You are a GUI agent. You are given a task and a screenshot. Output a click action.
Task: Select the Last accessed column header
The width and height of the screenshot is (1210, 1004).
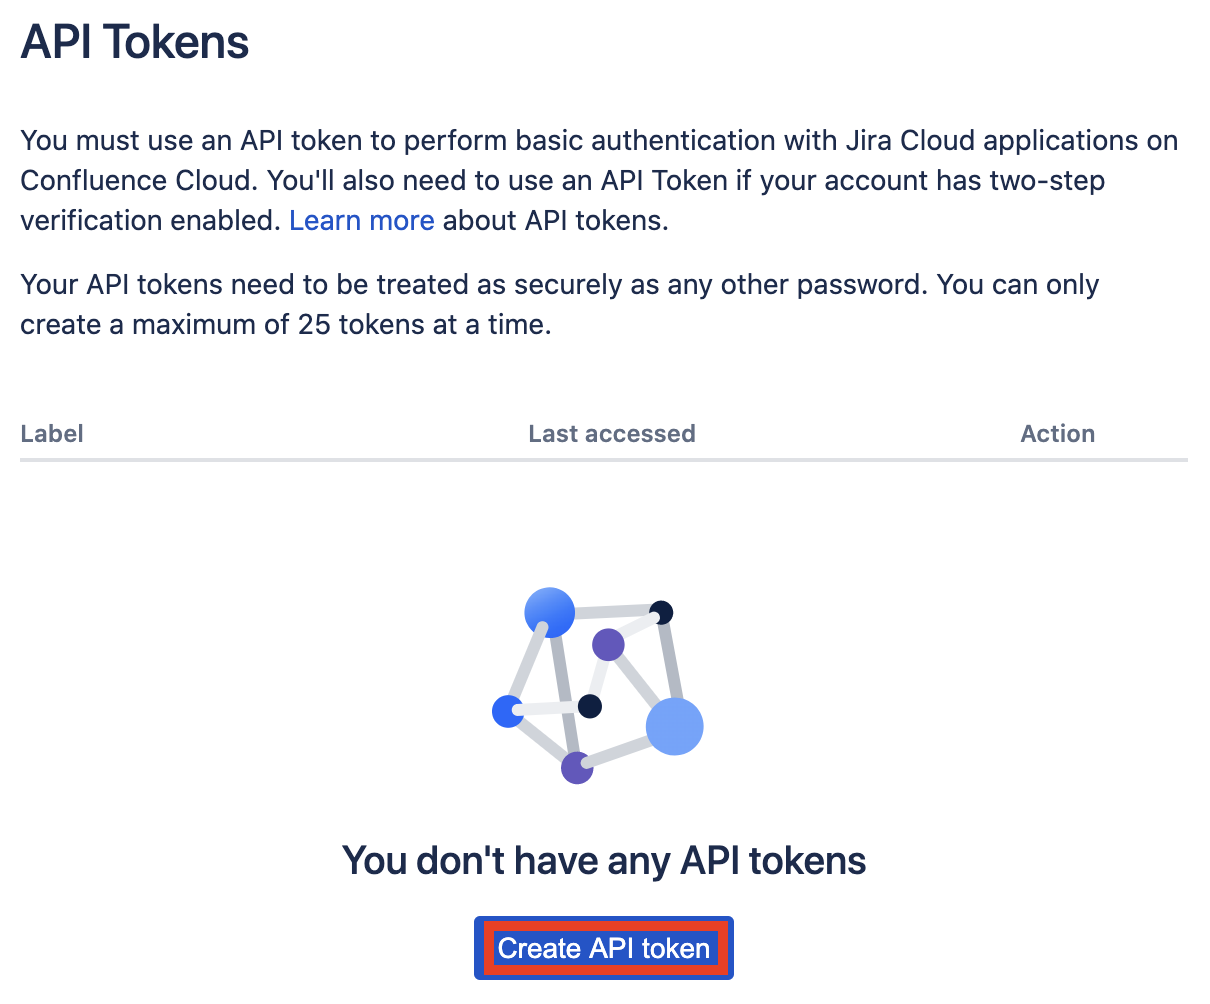pyautogui.click(x=612, y=434)
